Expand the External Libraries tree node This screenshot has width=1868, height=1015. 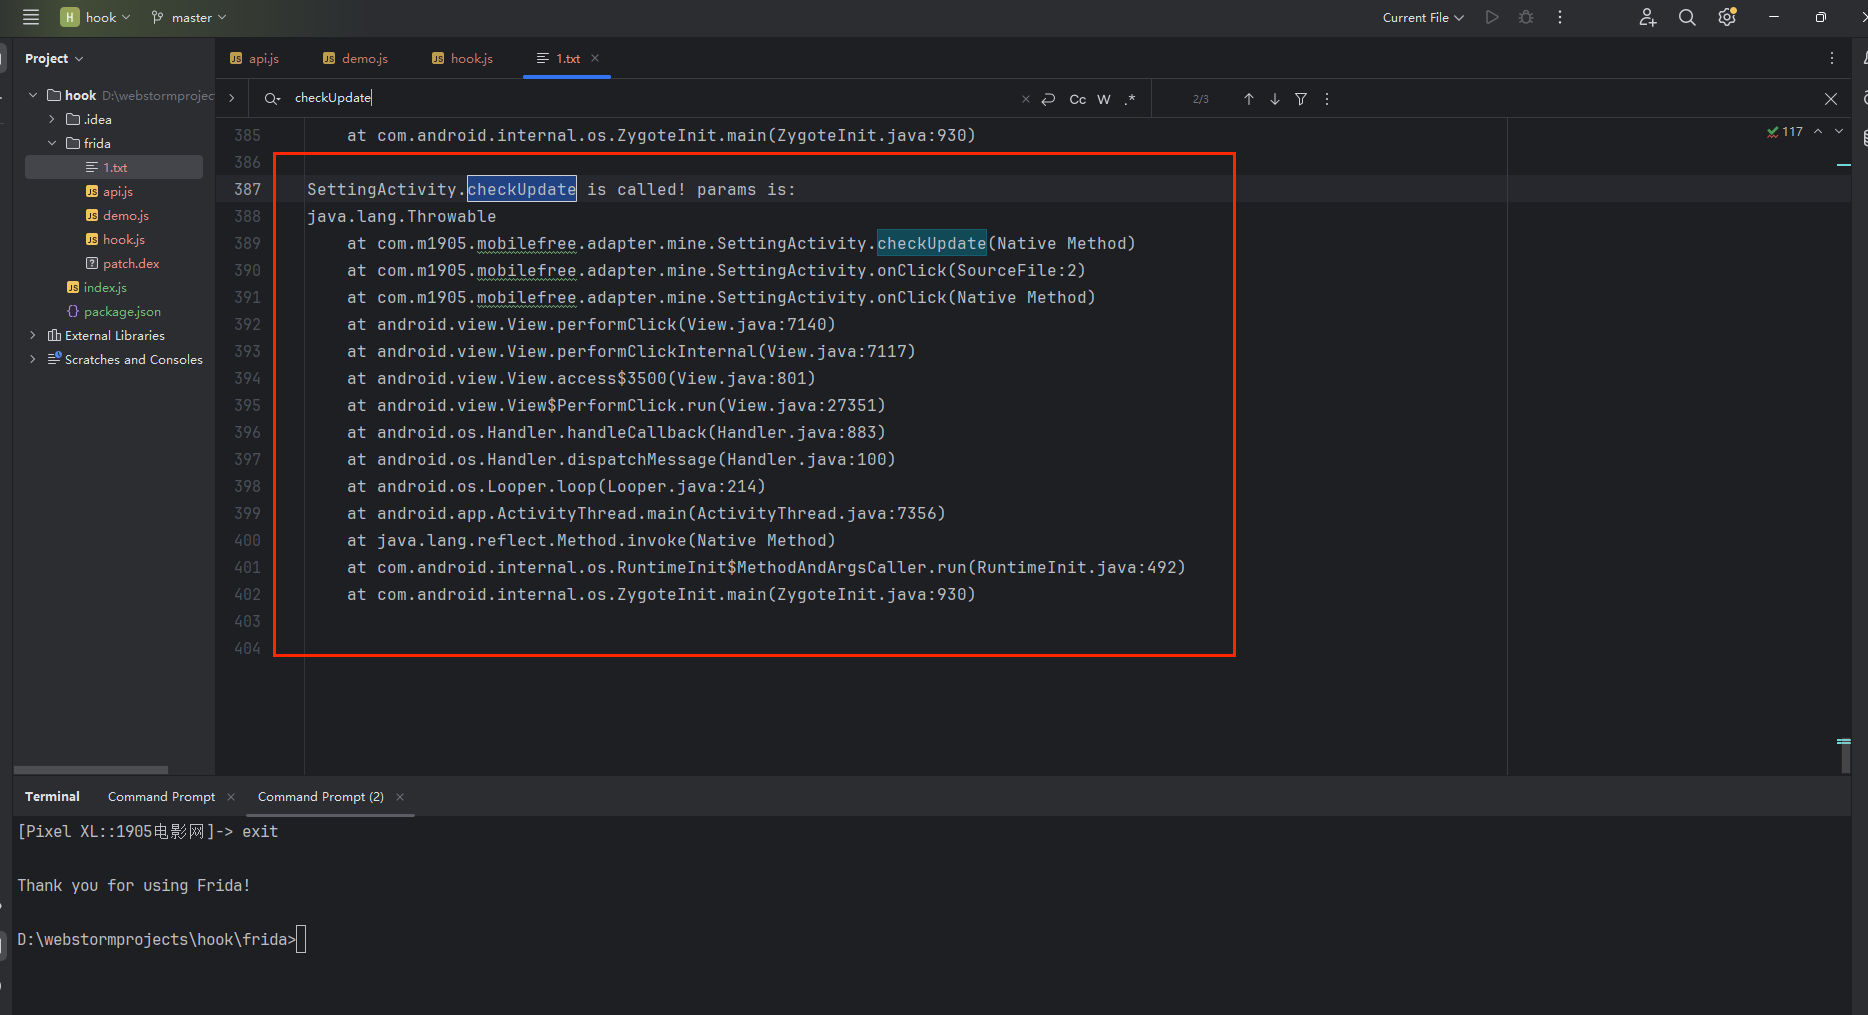coord(33,335)
